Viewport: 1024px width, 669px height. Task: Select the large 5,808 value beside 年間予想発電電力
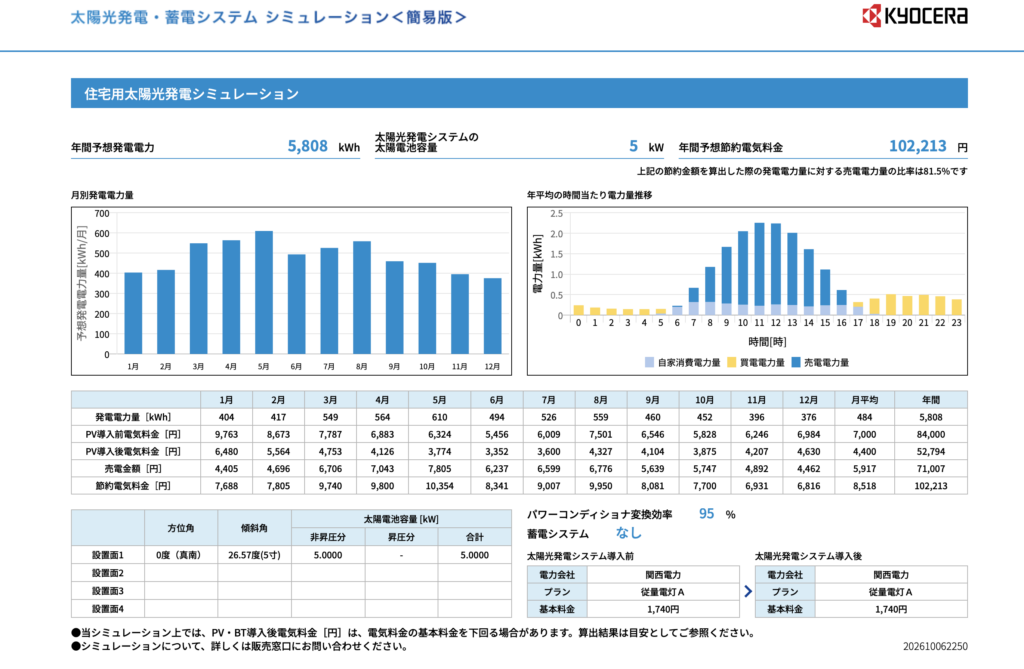pyautogui.click(x=308, y=146)
